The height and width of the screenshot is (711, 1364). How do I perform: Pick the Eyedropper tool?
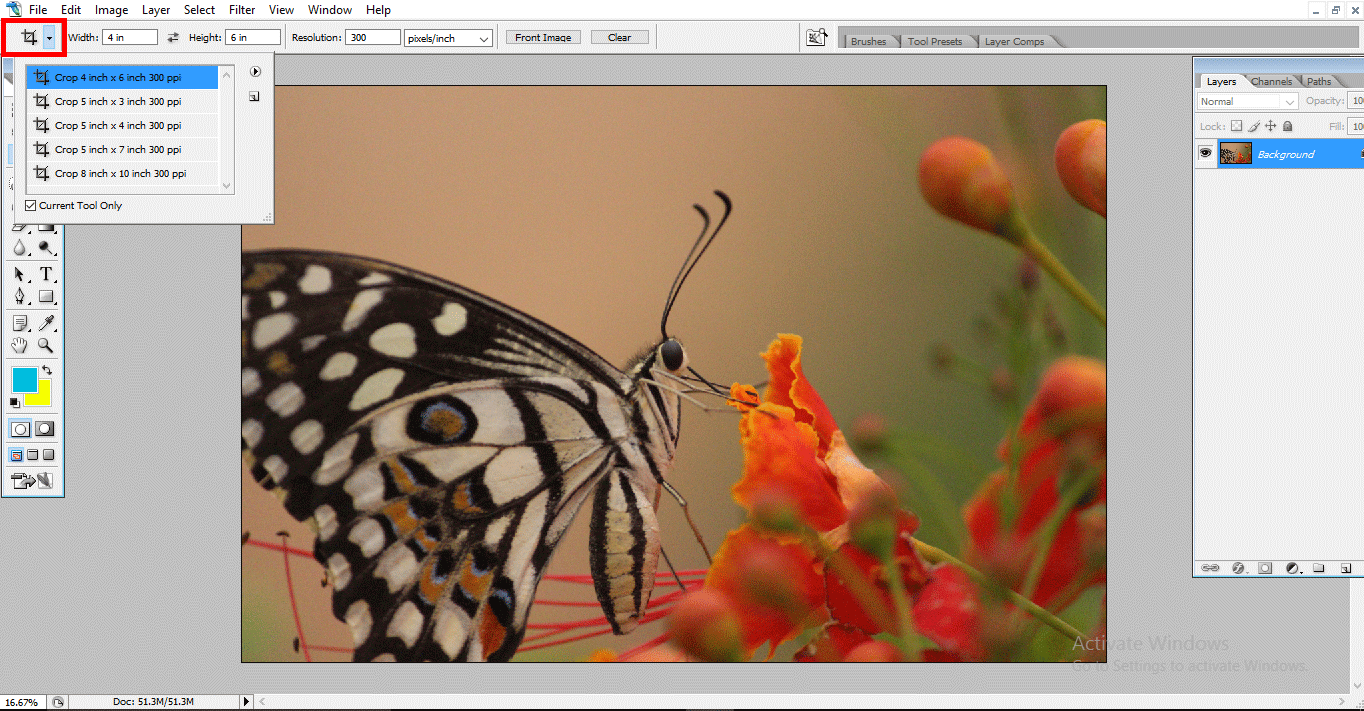click(47, 322)
